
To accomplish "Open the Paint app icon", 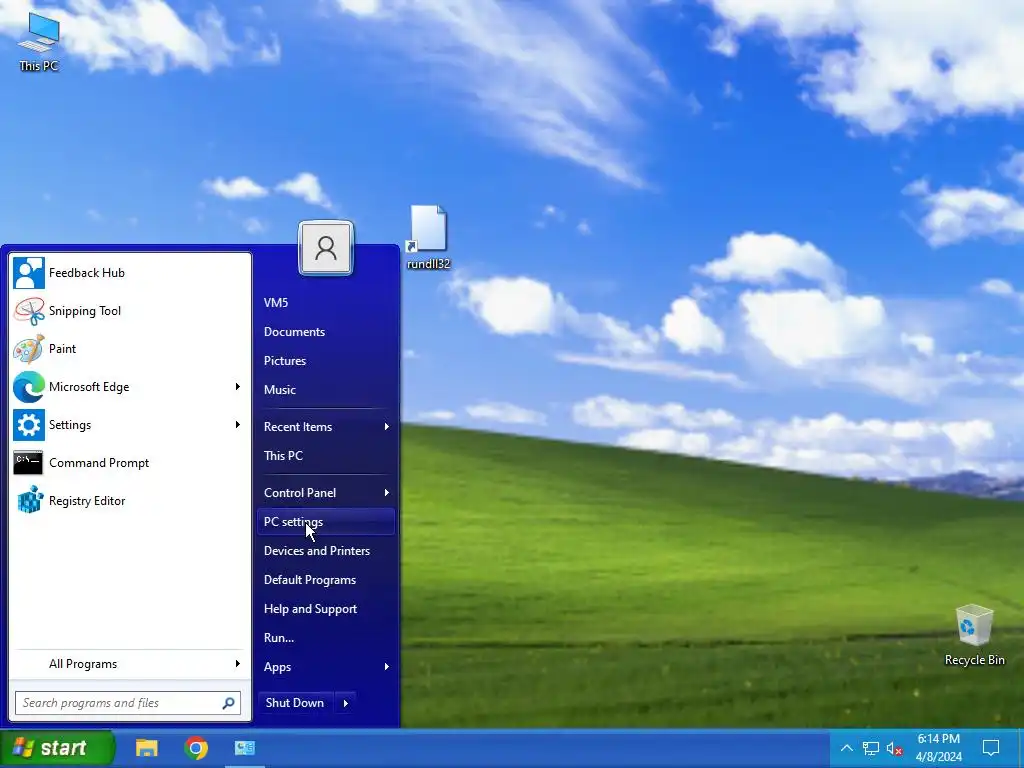I will [29, 349].
